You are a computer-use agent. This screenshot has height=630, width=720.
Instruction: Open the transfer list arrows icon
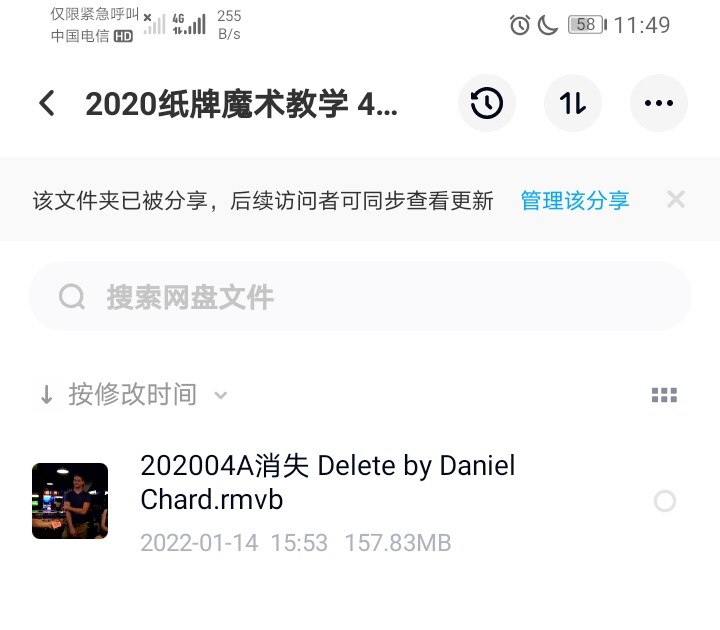pyautogui.click(x=573, y=103)
